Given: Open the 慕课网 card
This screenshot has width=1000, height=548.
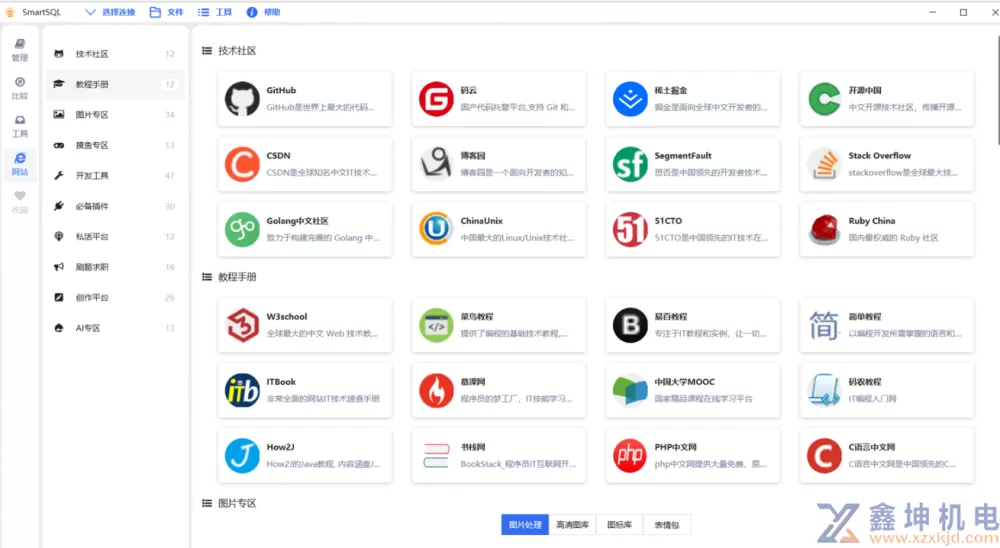Looking at the screenshot, I should coord(499,390).
